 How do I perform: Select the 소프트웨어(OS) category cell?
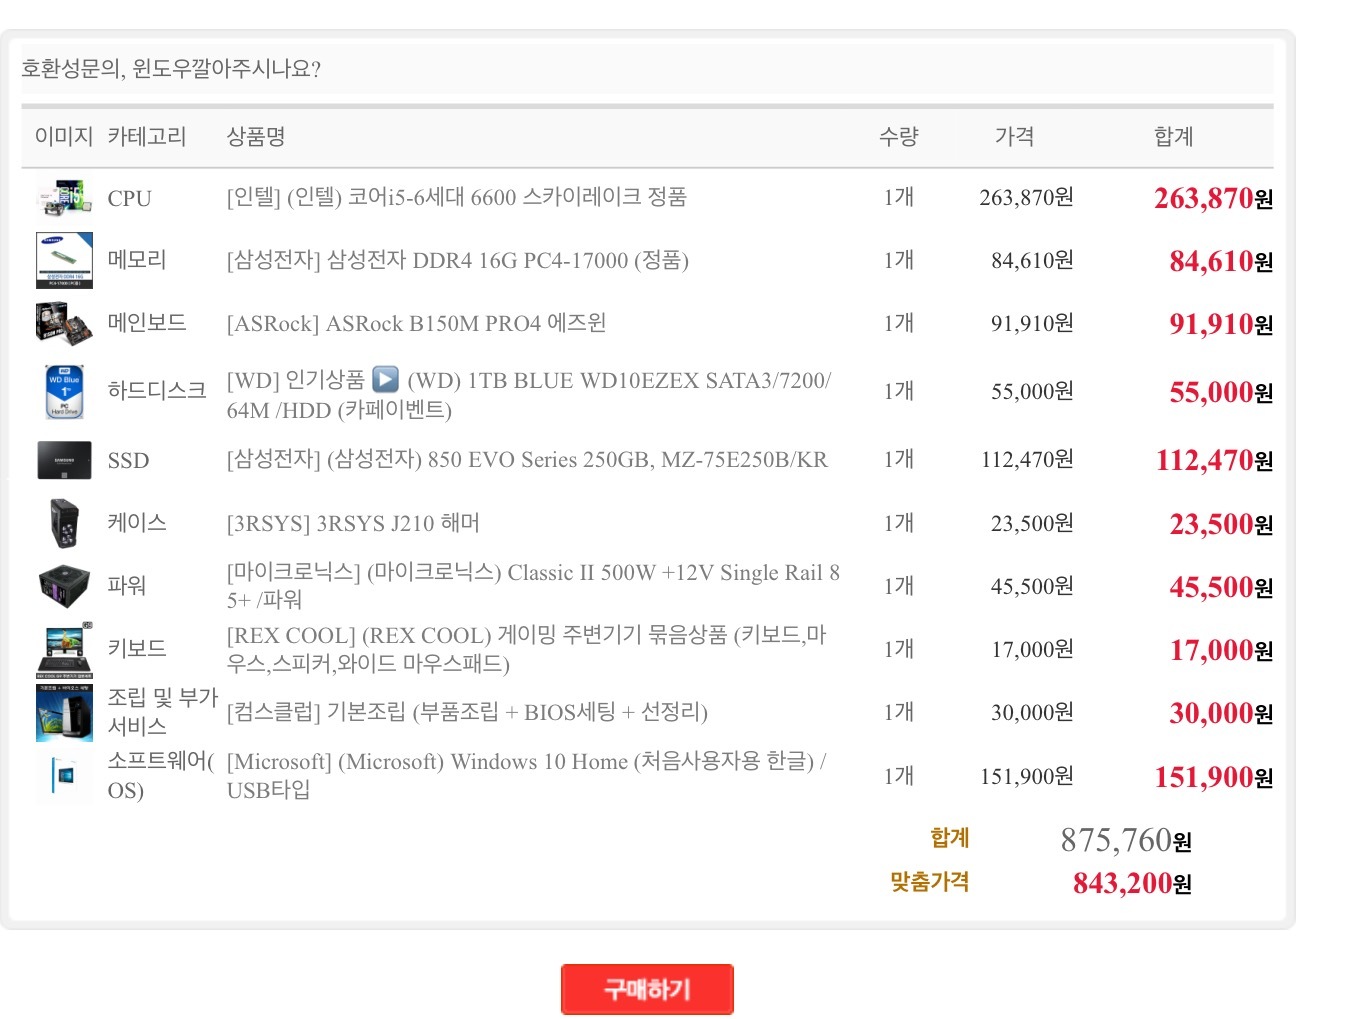pyautogui.click(x=161, y=776)
